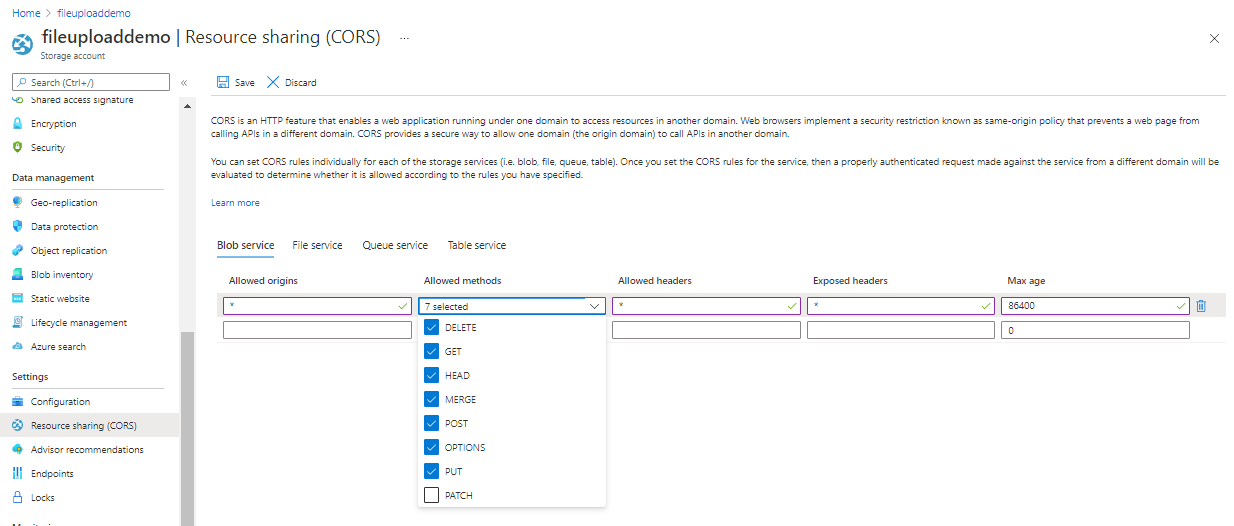Open the more options ellipsis menu
The height and width of the screenshot is (526, 1234).
click(x=405, y=38)
